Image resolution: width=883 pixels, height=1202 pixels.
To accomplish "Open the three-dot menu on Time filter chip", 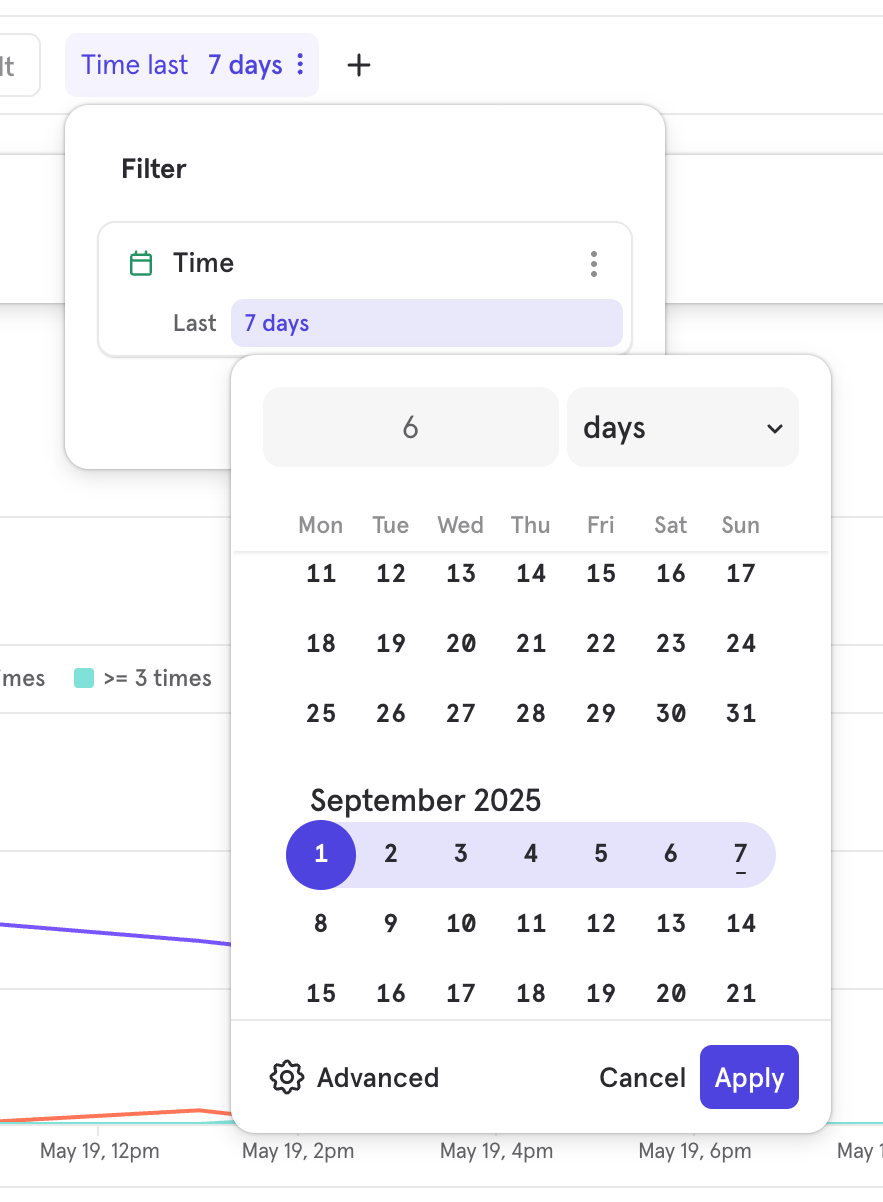I will click(301, 66).
